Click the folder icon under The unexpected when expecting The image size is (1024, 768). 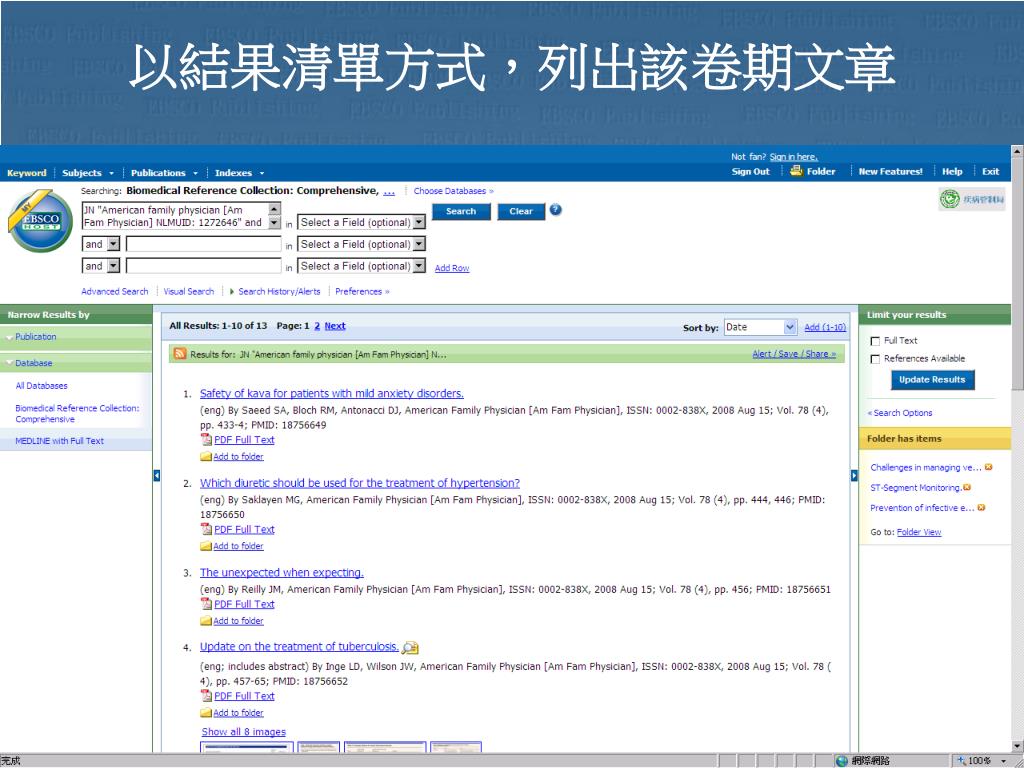(206, 621)
